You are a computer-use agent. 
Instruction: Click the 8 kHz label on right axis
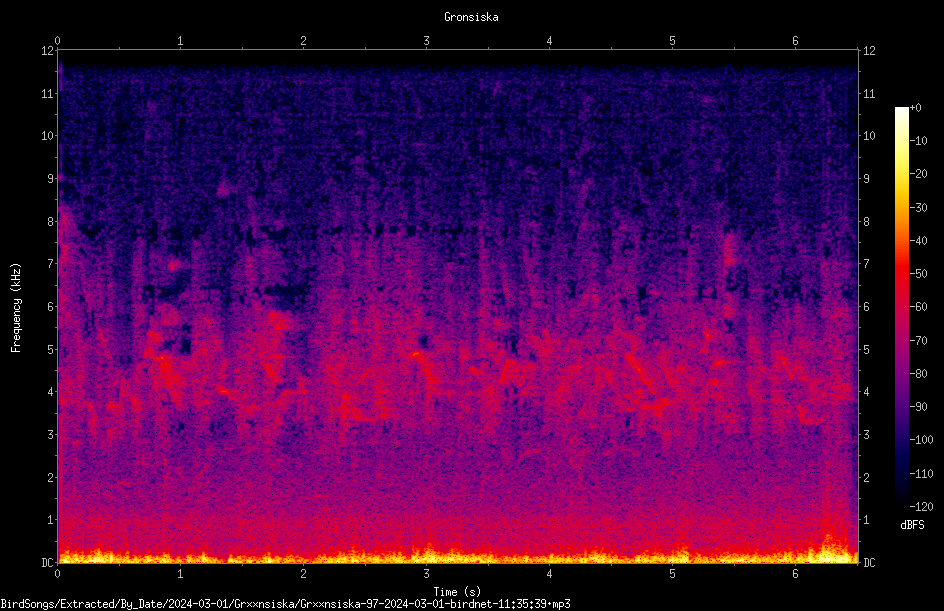pyautogui.click(x=866, y=222)
